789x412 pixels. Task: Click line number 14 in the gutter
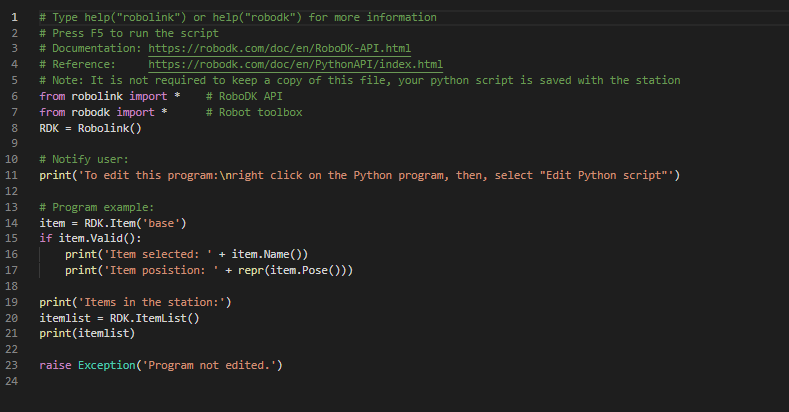14,222
